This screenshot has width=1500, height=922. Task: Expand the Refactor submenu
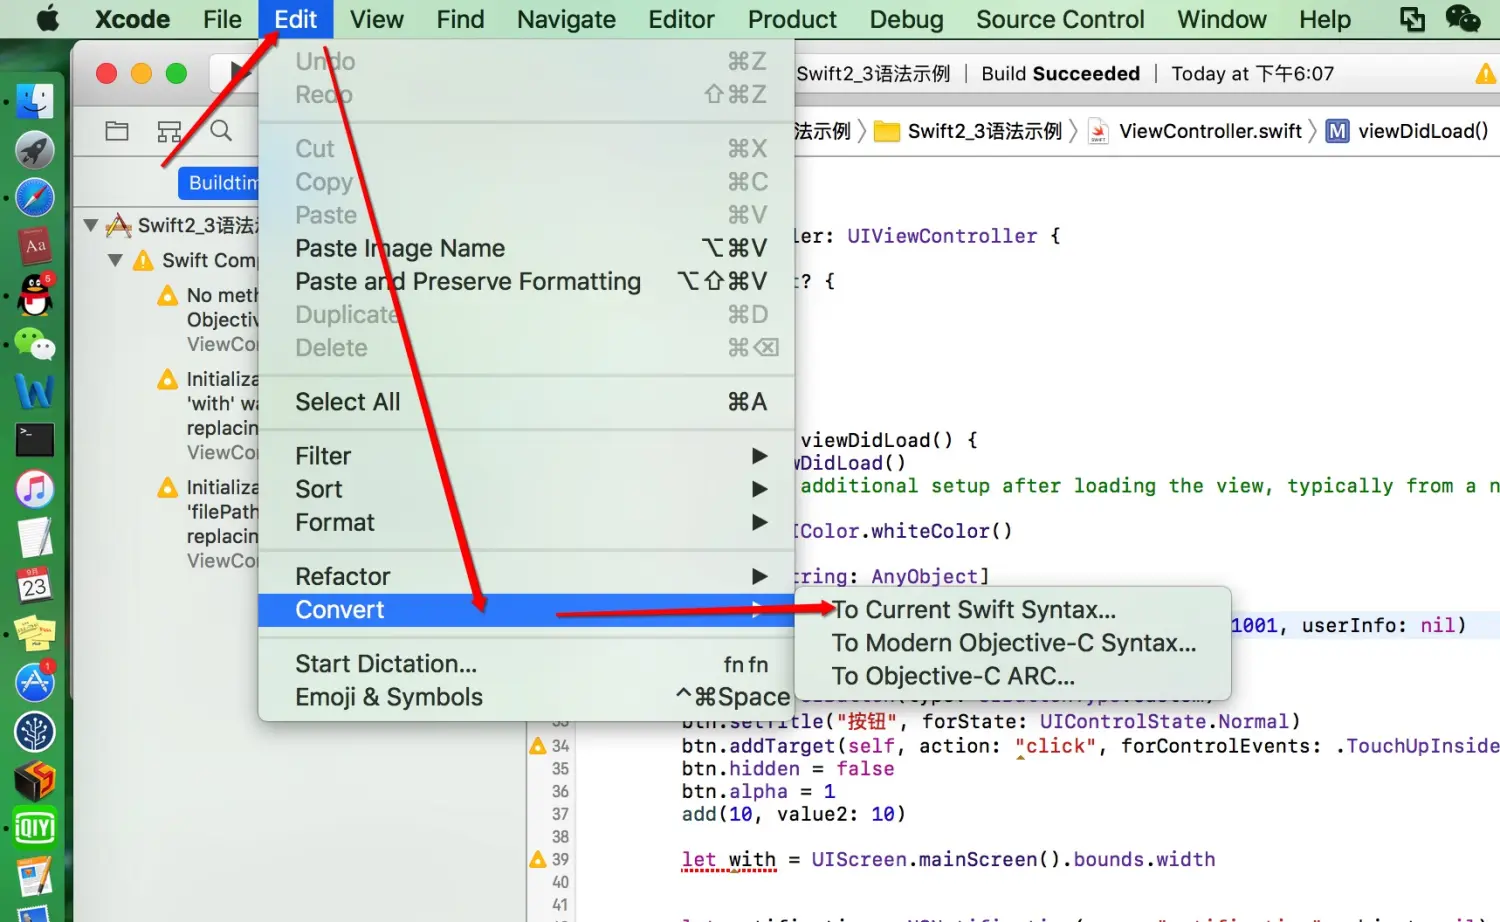[x=526, y=576]
